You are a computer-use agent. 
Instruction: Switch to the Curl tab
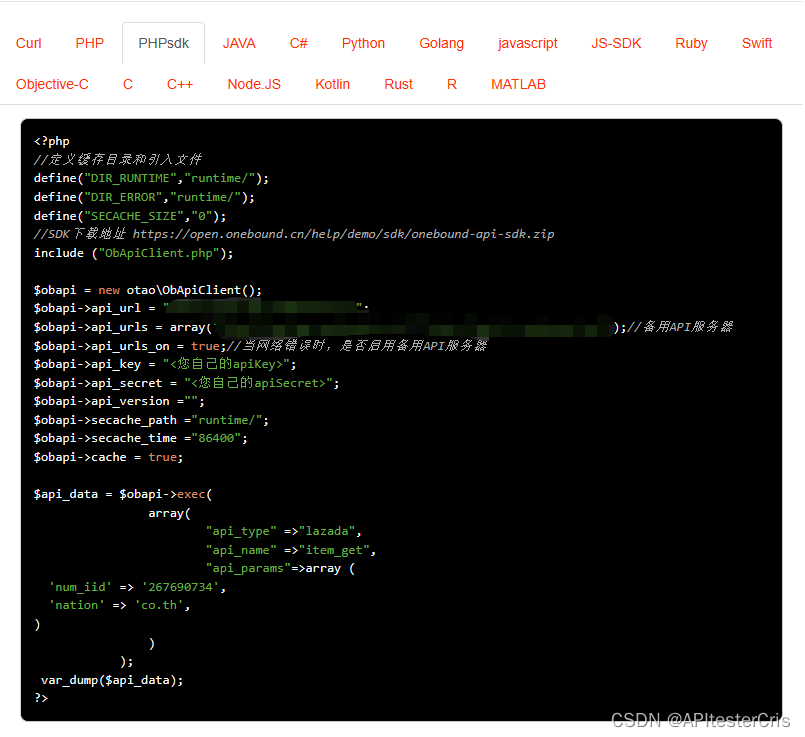(29, 43)
